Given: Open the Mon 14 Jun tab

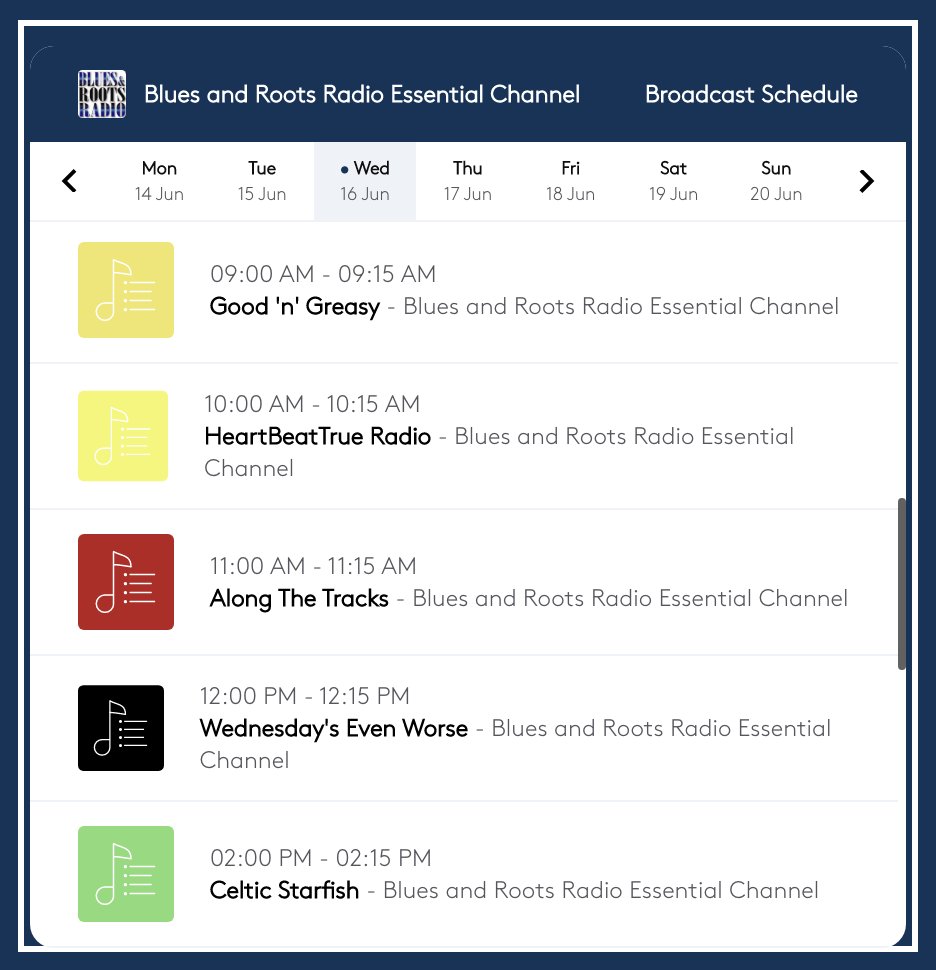Looking at the screenshot, I should (159, 181).
